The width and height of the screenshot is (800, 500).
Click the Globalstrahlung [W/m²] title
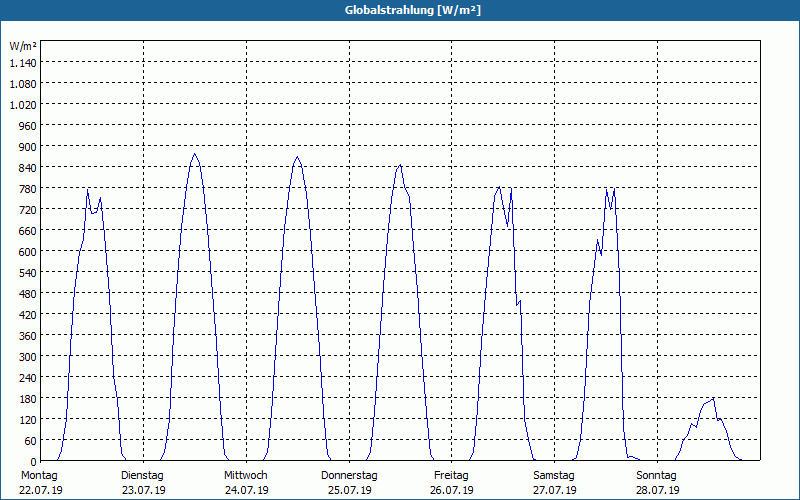[x=412, y=10]
